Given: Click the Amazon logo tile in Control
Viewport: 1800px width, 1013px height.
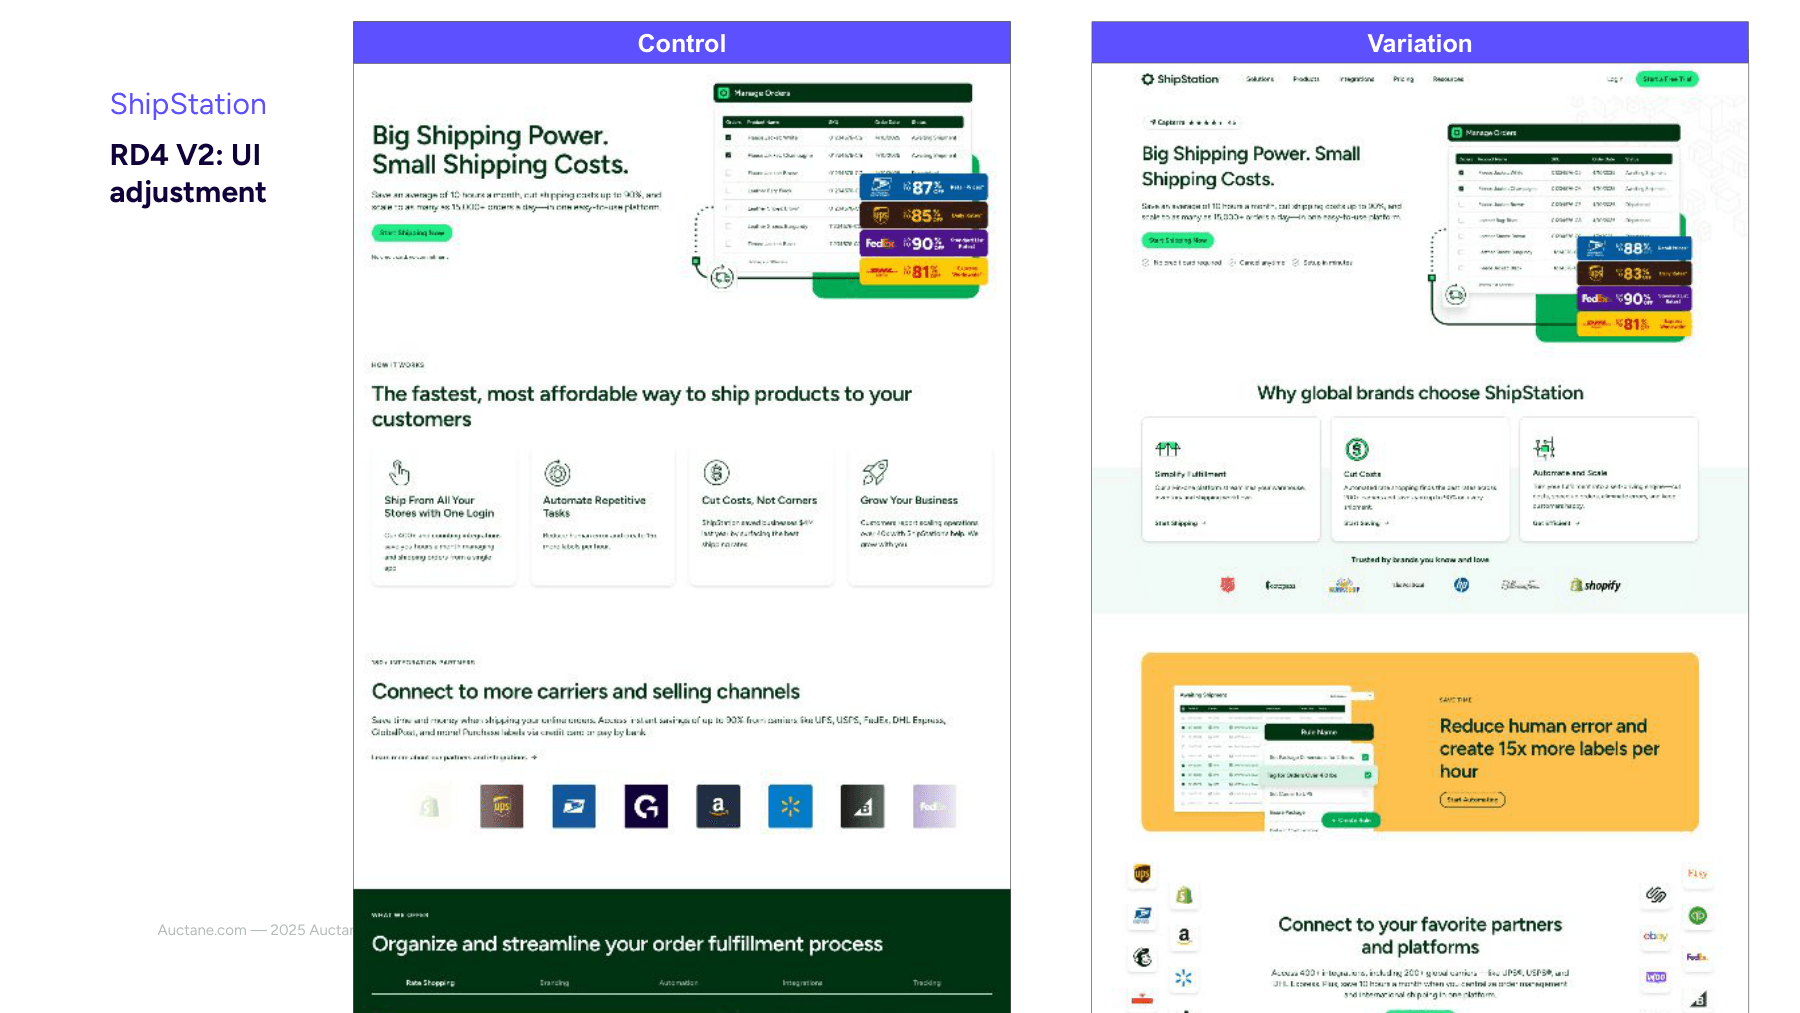Looking at the screenshot, I should [x=718, y=806].
